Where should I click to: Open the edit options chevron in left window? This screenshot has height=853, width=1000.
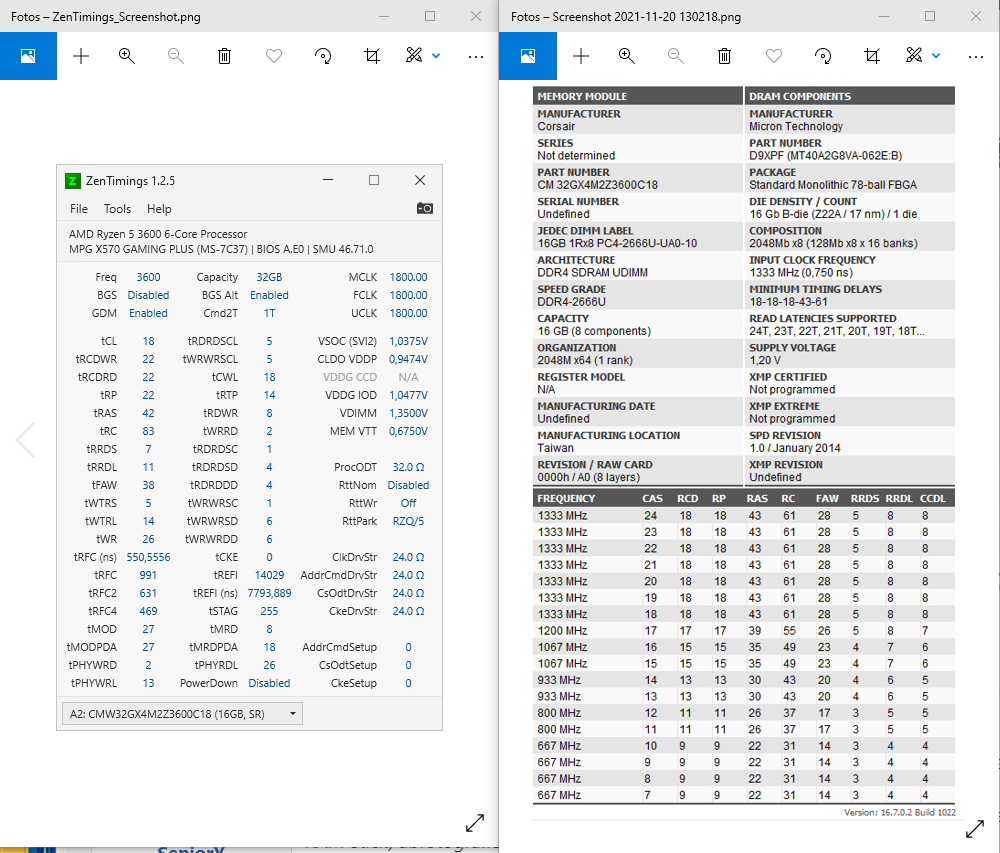[438, 57]
